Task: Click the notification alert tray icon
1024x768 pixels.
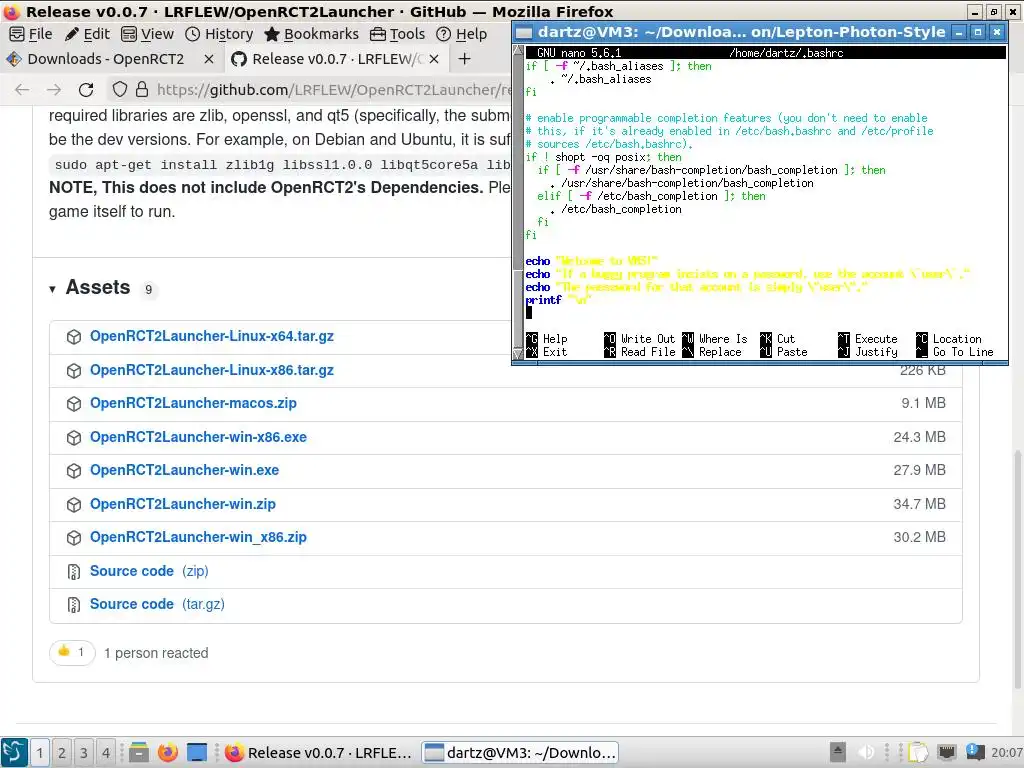Action: tap(975, 752)
